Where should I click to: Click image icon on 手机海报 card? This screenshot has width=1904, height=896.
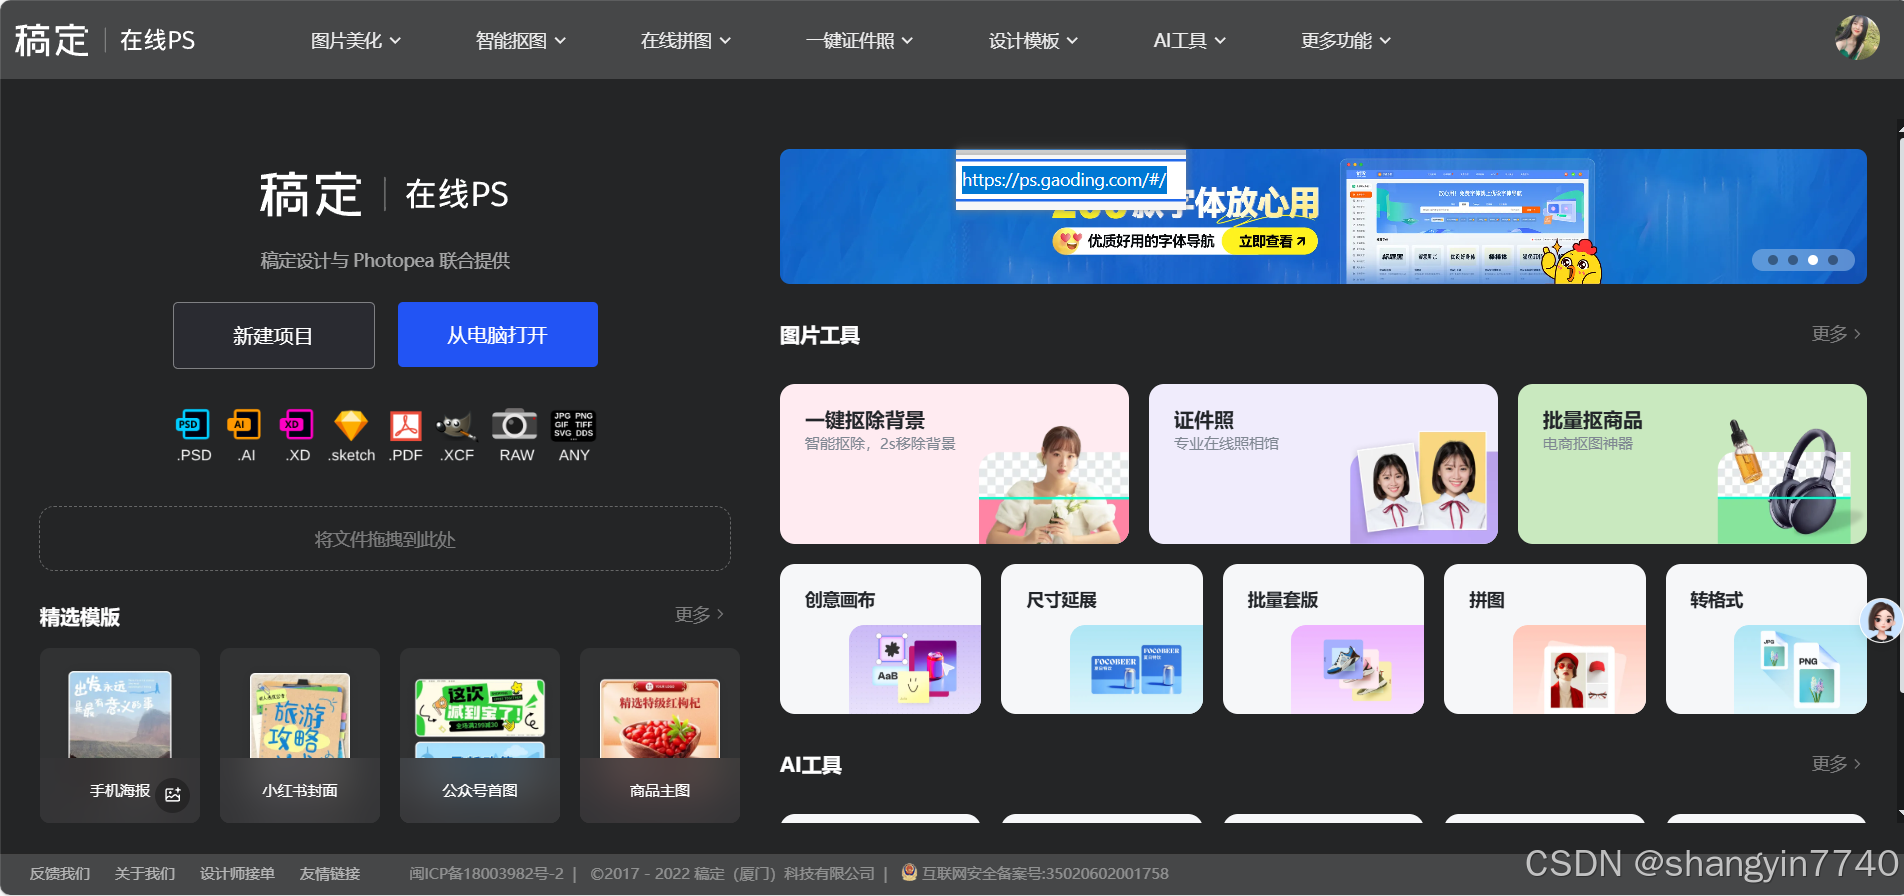(173, 794)
